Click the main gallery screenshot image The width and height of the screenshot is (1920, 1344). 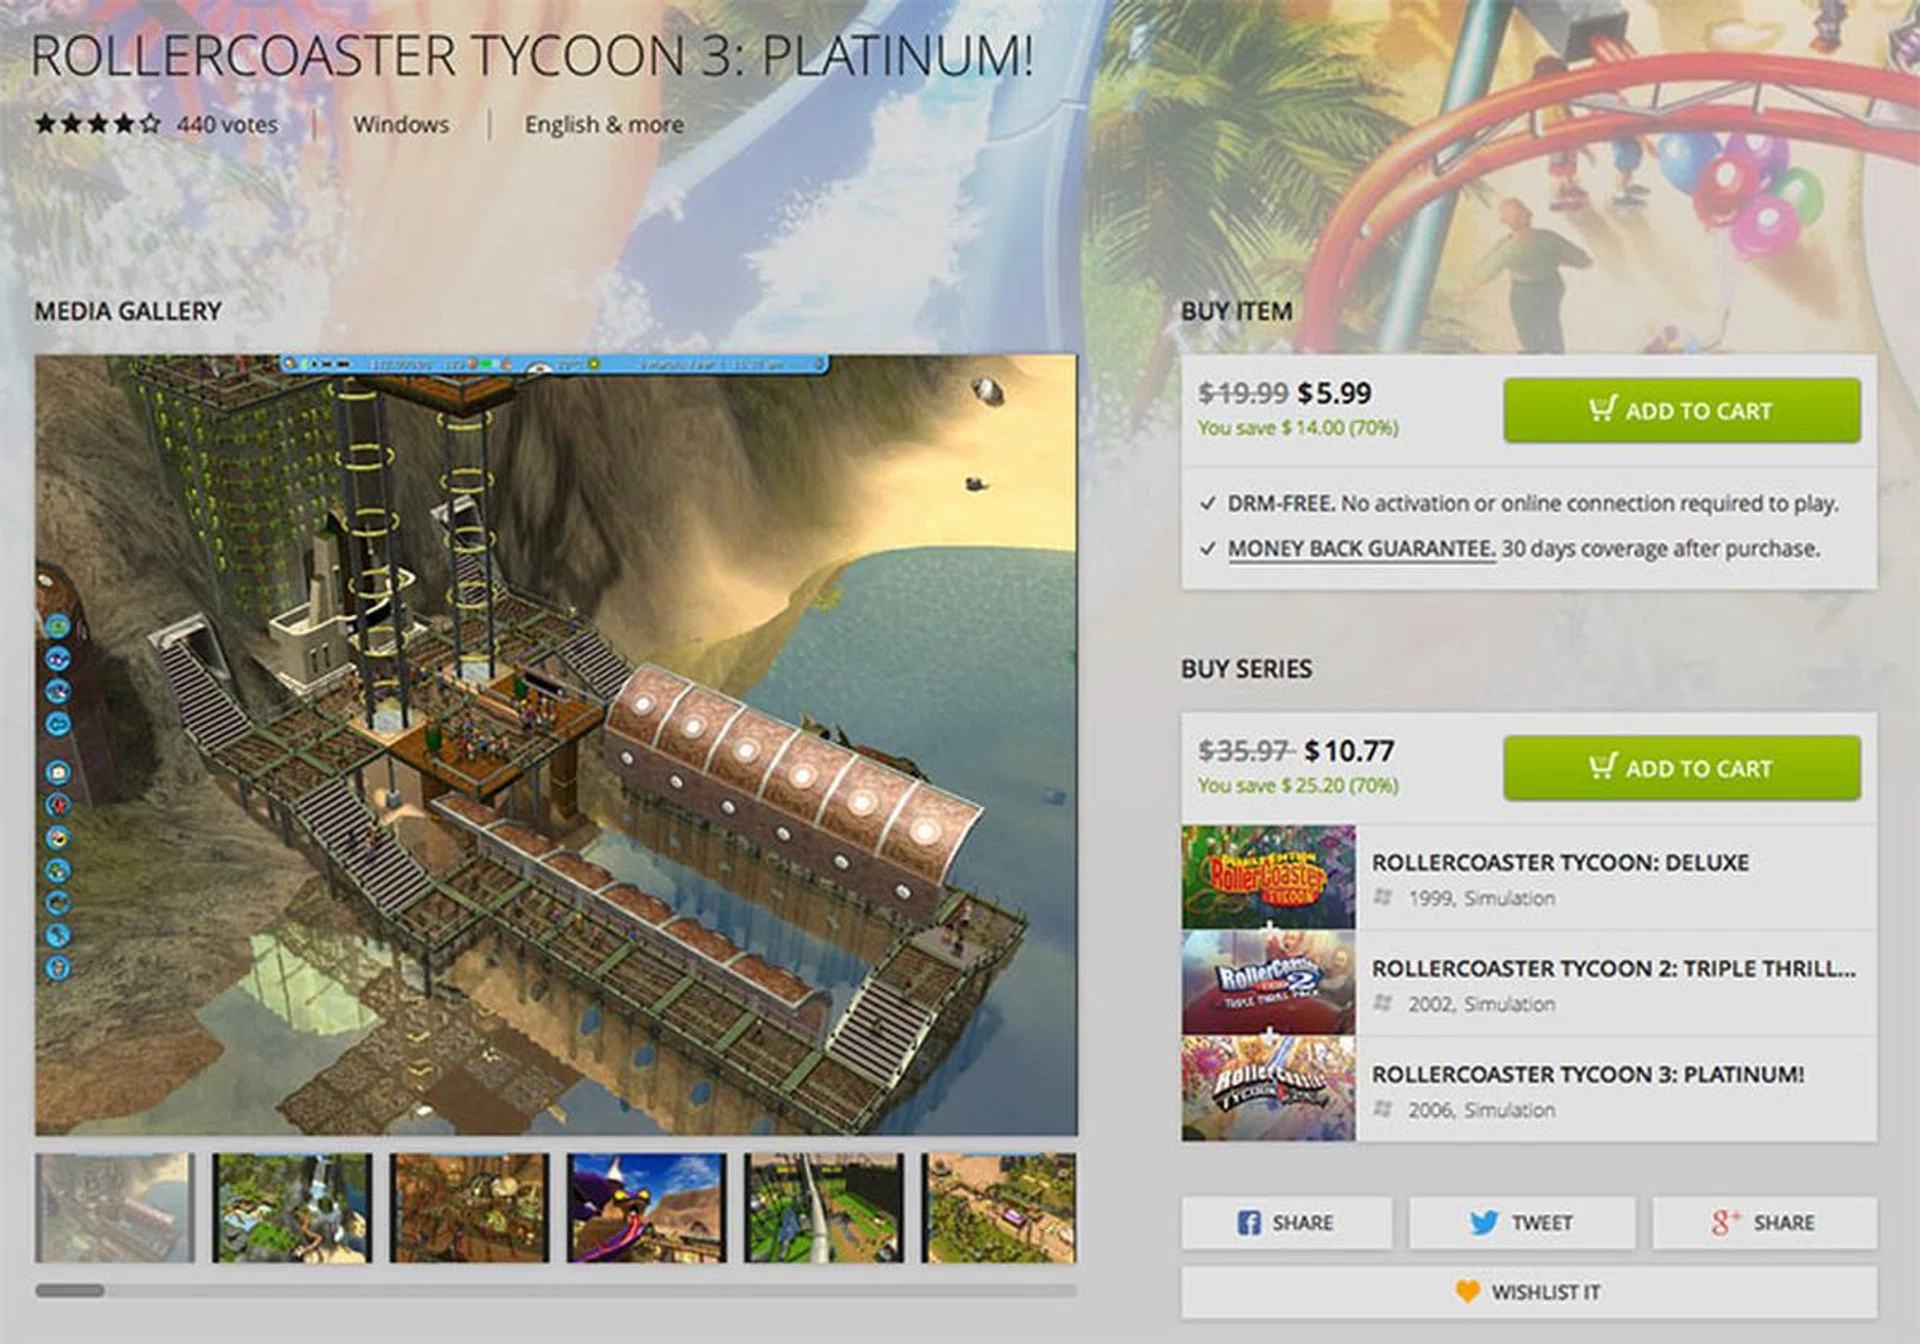[x=556, y=745]
